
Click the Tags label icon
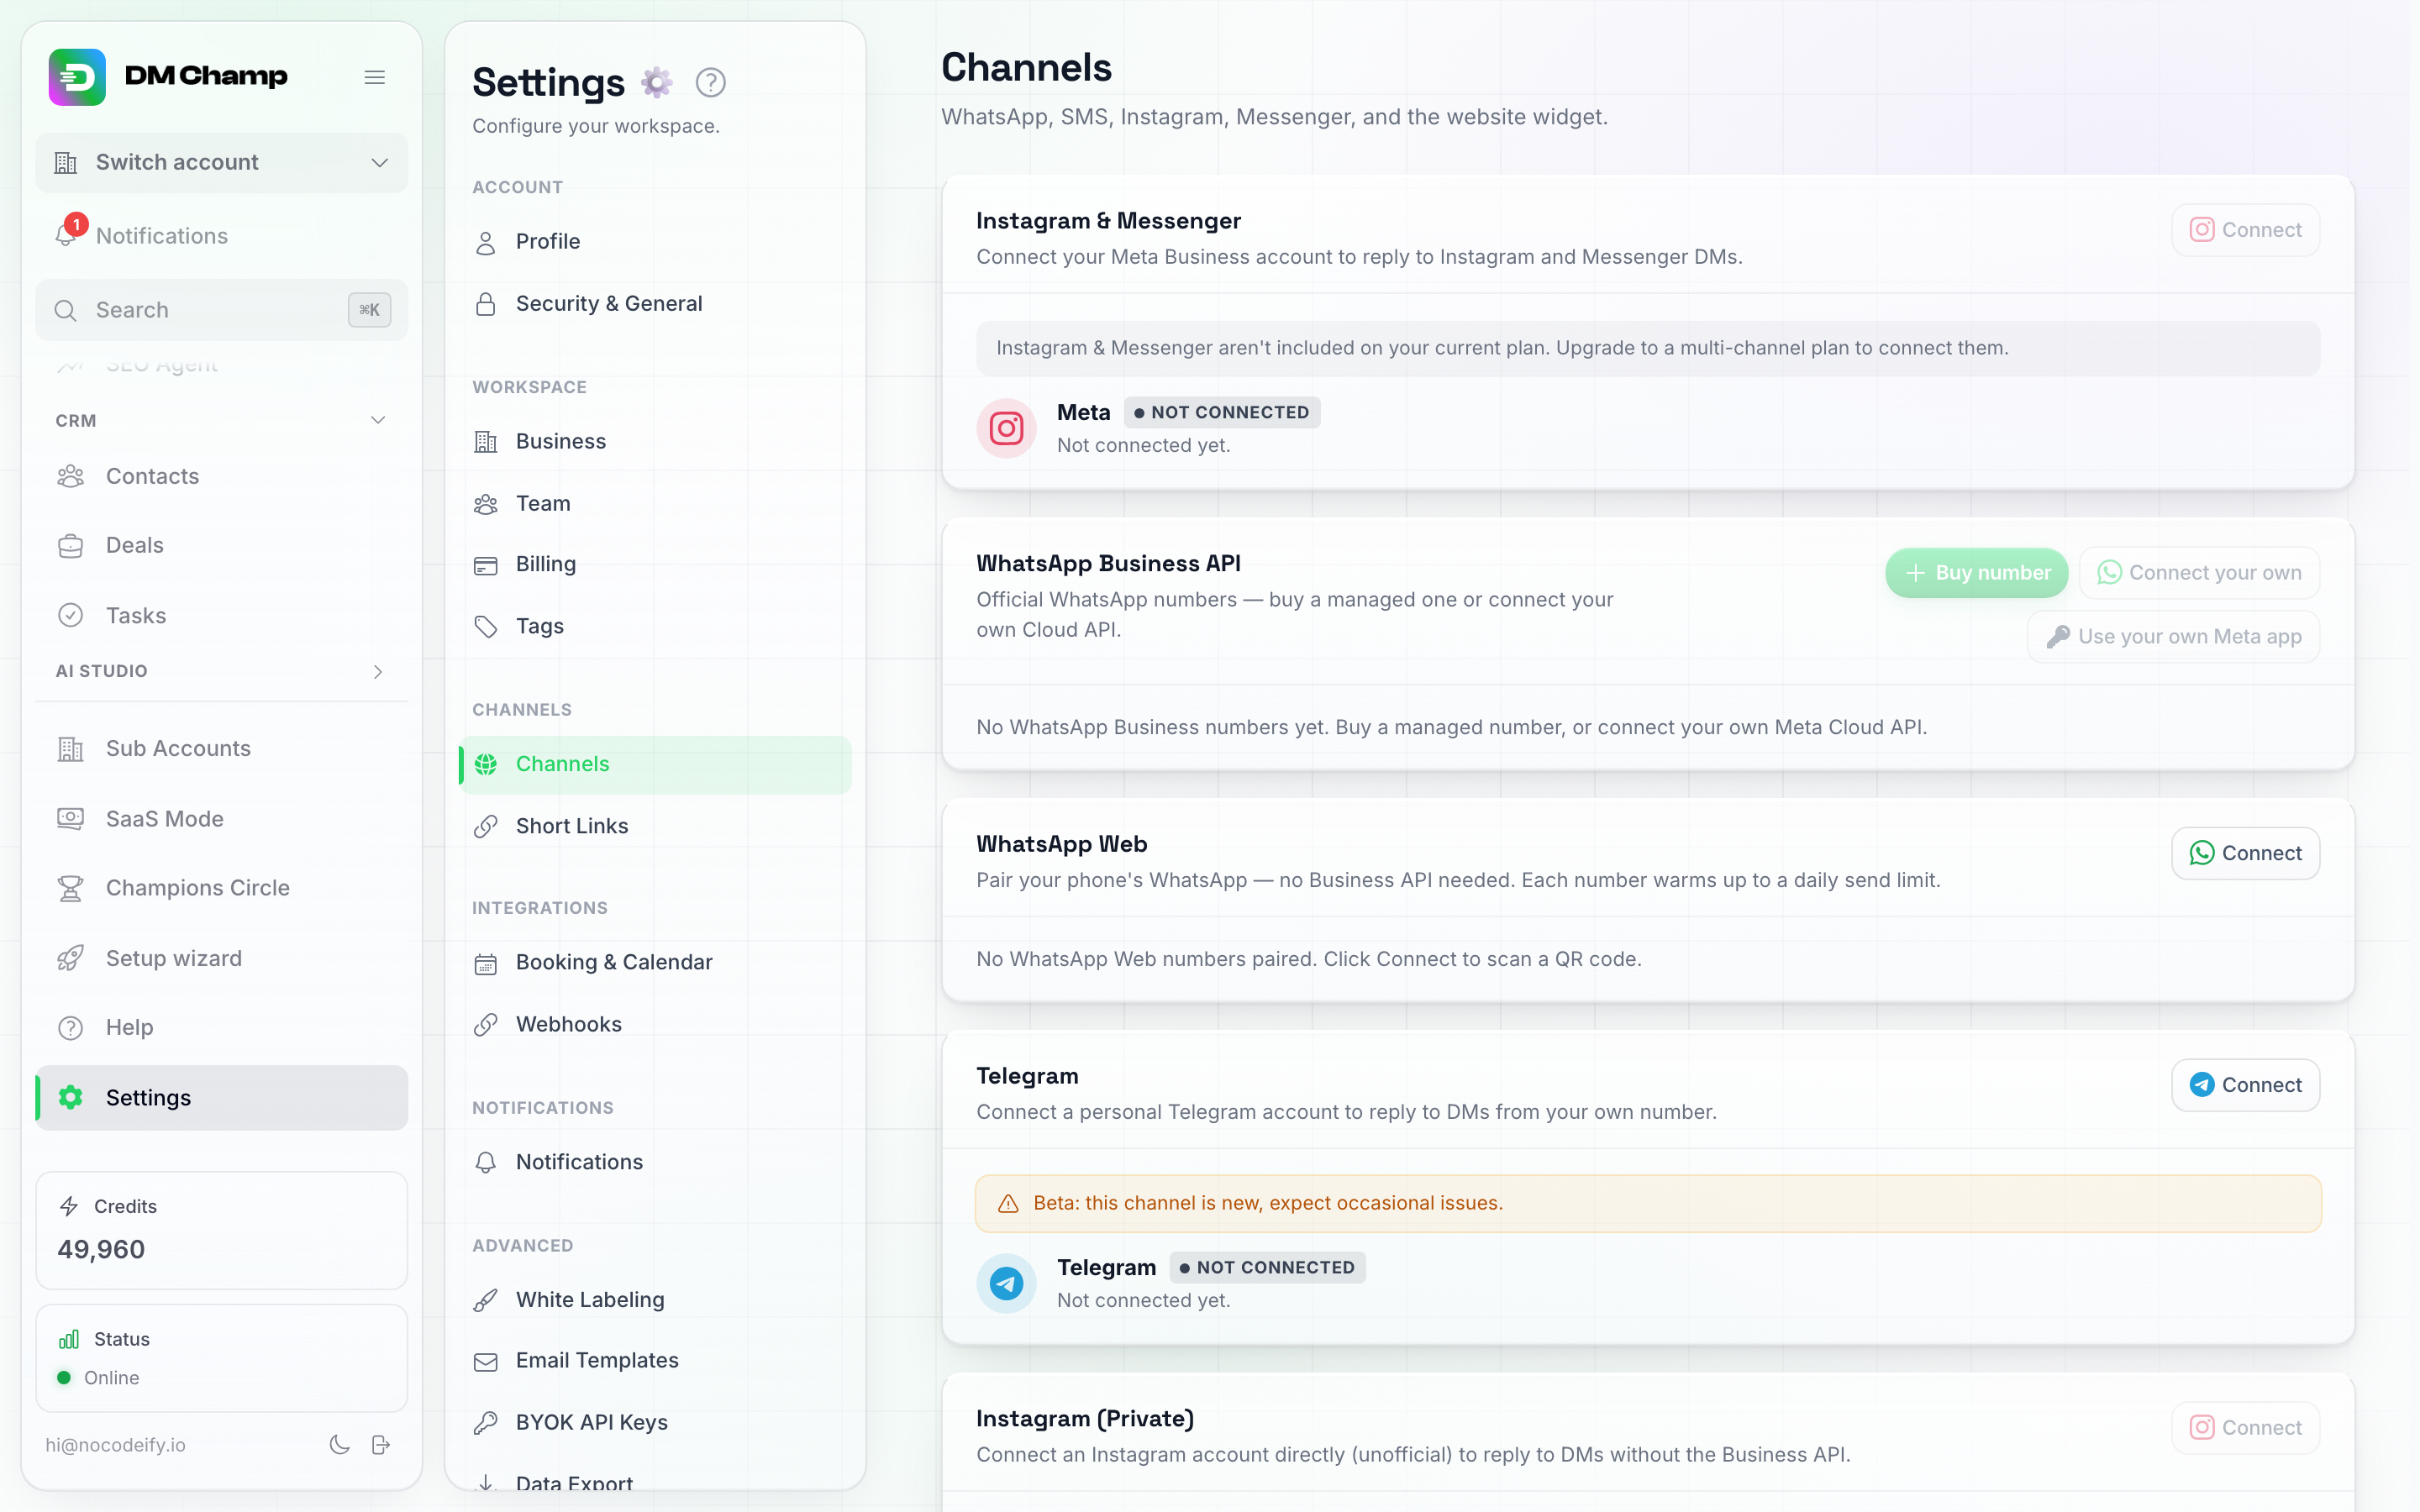(x=486, y=626)
